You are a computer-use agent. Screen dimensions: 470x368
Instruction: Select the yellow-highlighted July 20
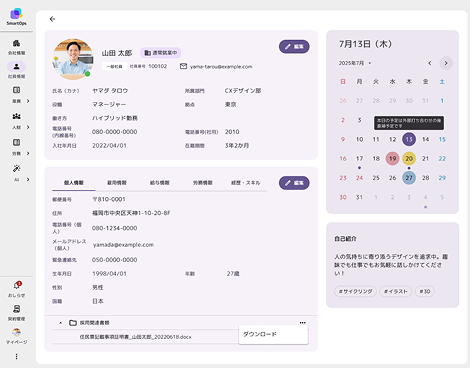coord(409,159)
